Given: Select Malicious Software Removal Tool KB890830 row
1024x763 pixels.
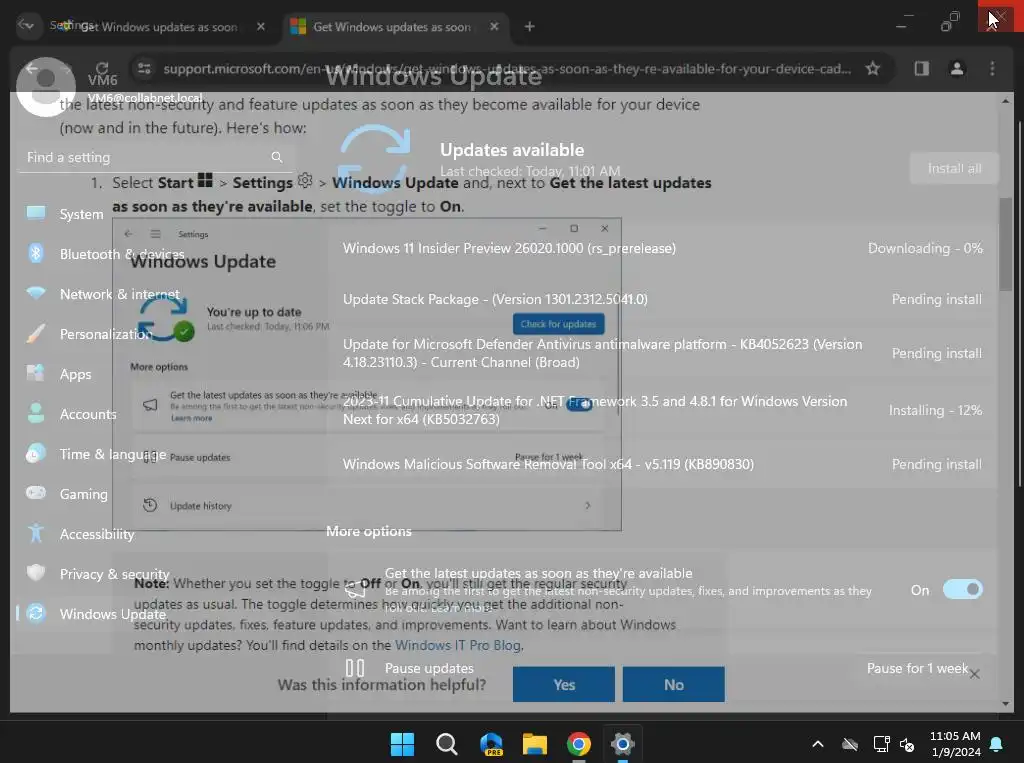Looking at the screenshot, I should coord(663,464).
